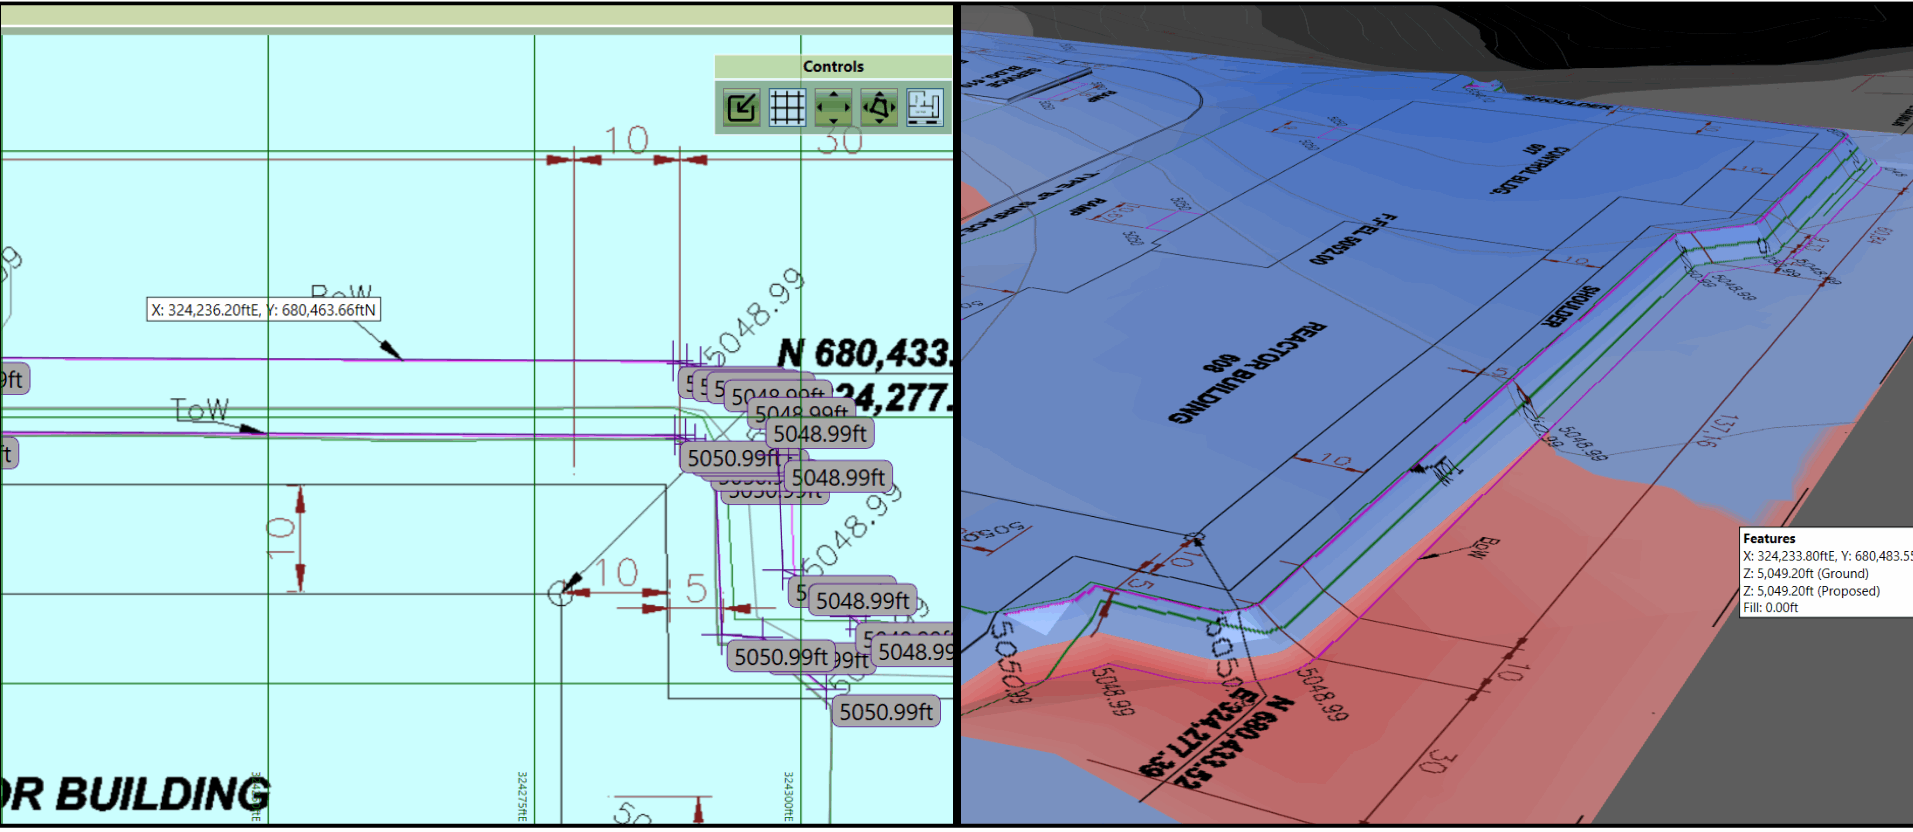Image resolution: width=1913 pixels, height=832 pixels.
Task: Click the ToW annotation label in plan view
Action: [x=200, y=409]
